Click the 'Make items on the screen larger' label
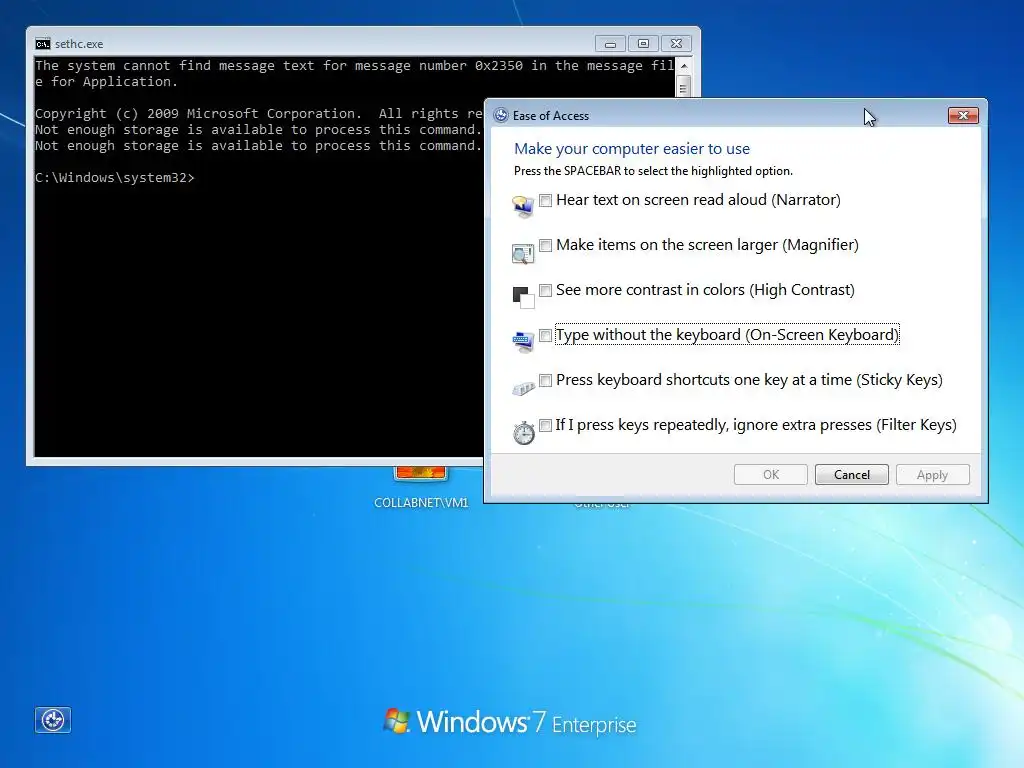Image resolution: width=1024 pixels, height=768 pixels. (x=707, y=245)
